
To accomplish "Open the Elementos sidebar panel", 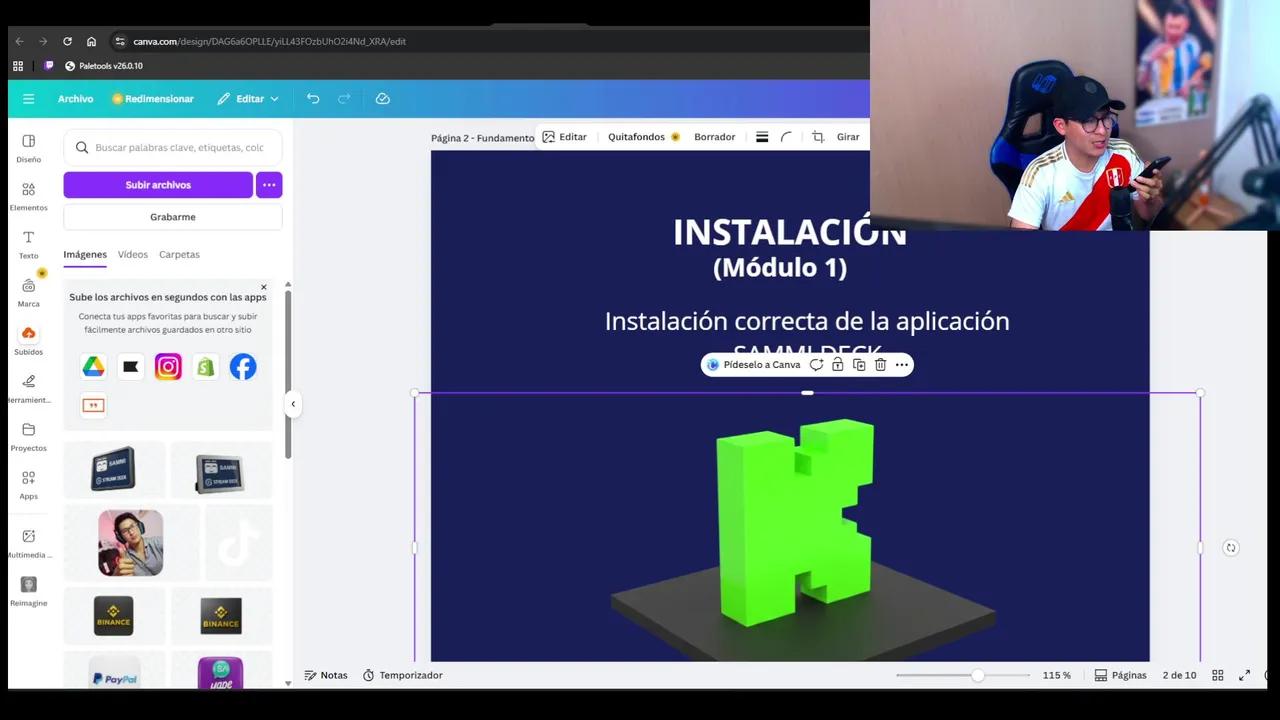I will (28, 196).
